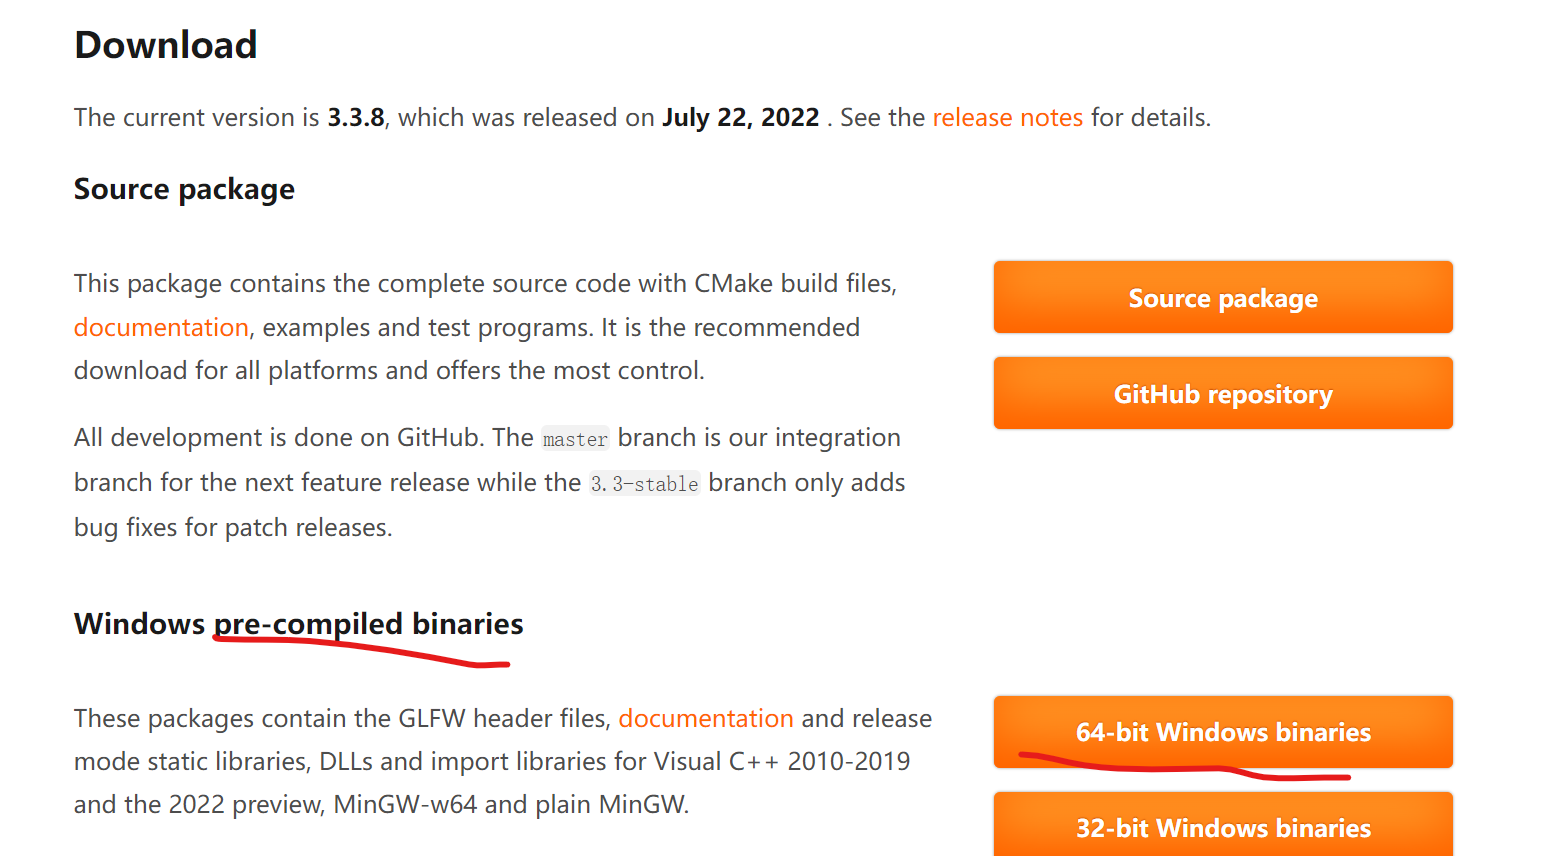Open the release notes link
Image resolution: width=1561 pixels, height=856 pixels.
click(x=1007, y=118)
